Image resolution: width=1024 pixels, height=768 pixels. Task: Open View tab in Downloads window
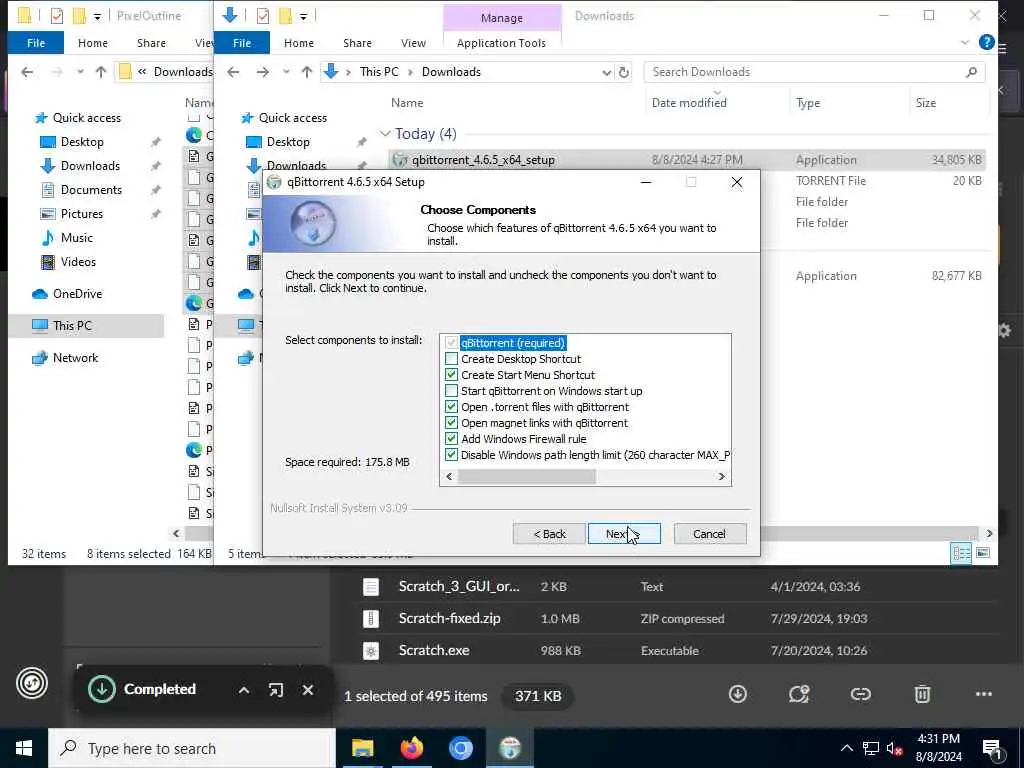[x=413, y=42]
